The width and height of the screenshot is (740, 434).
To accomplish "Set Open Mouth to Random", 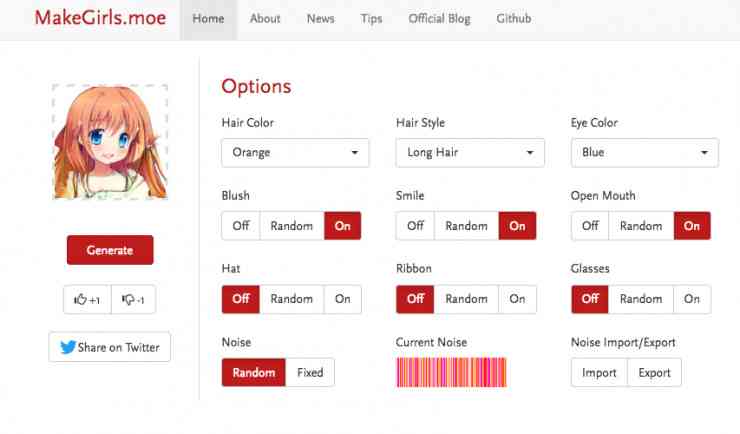I will coord(641,226).
